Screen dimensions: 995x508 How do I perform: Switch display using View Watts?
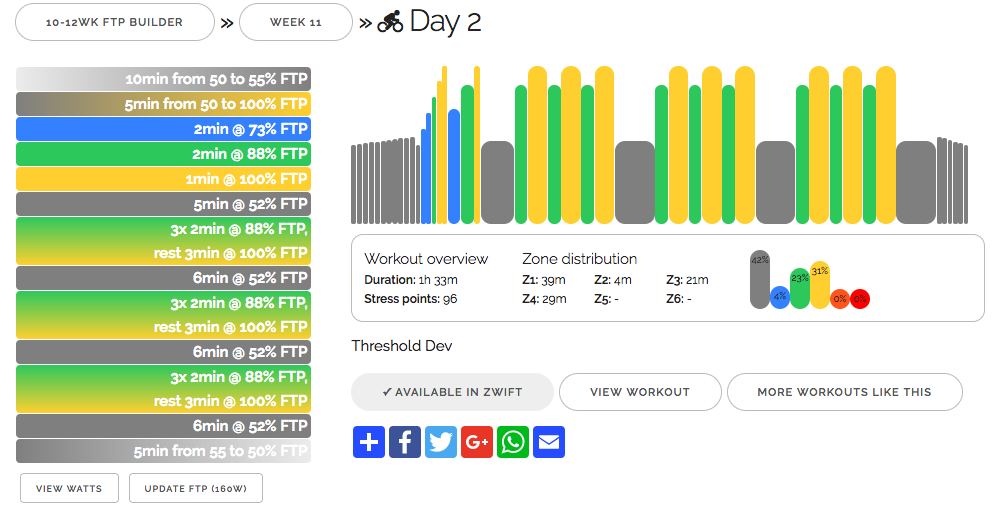pos(69,488)
